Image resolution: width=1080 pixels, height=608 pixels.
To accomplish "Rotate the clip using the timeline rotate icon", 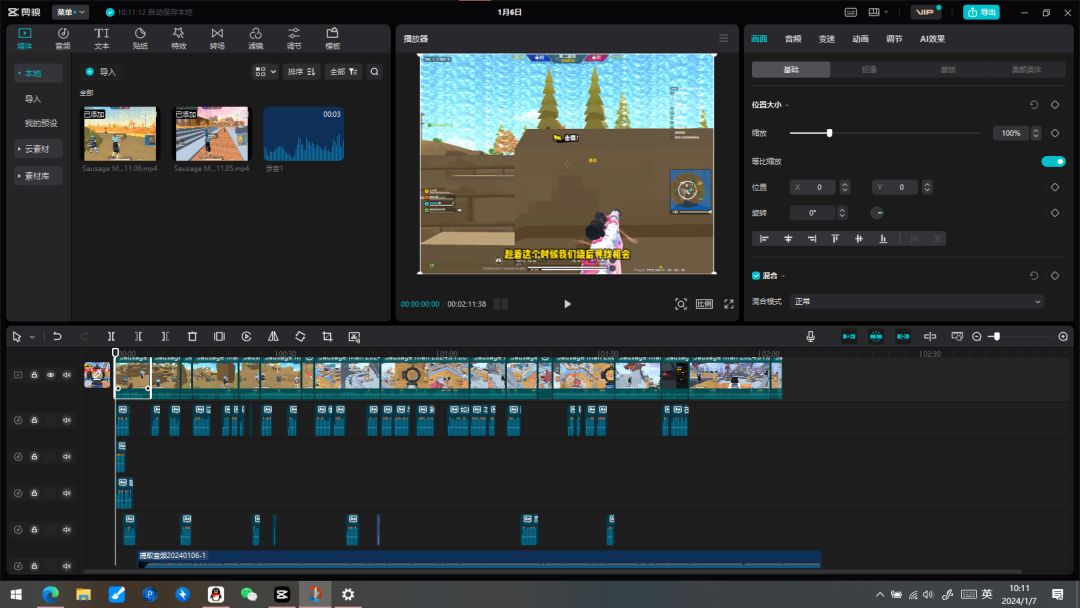I will [300, 337].
